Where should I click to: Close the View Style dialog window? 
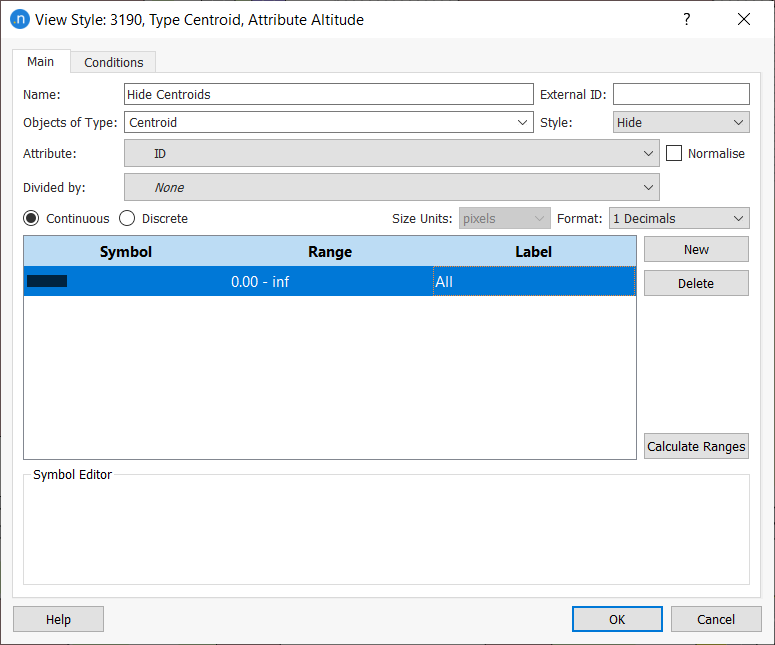[743, 19]
